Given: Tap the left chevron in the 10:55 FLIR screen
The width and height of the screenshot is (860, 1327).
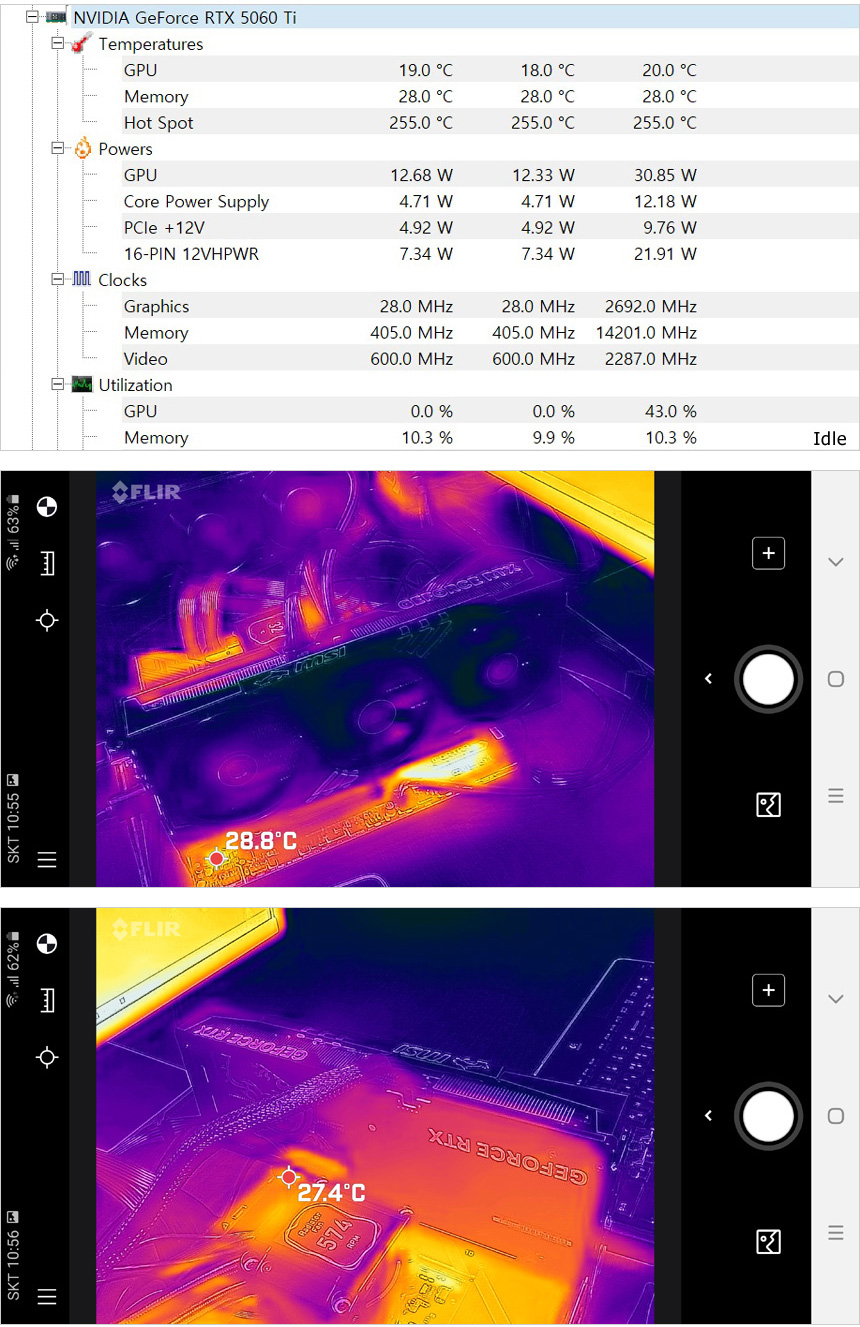Looking at the screenshot, I should coord(708,679).
